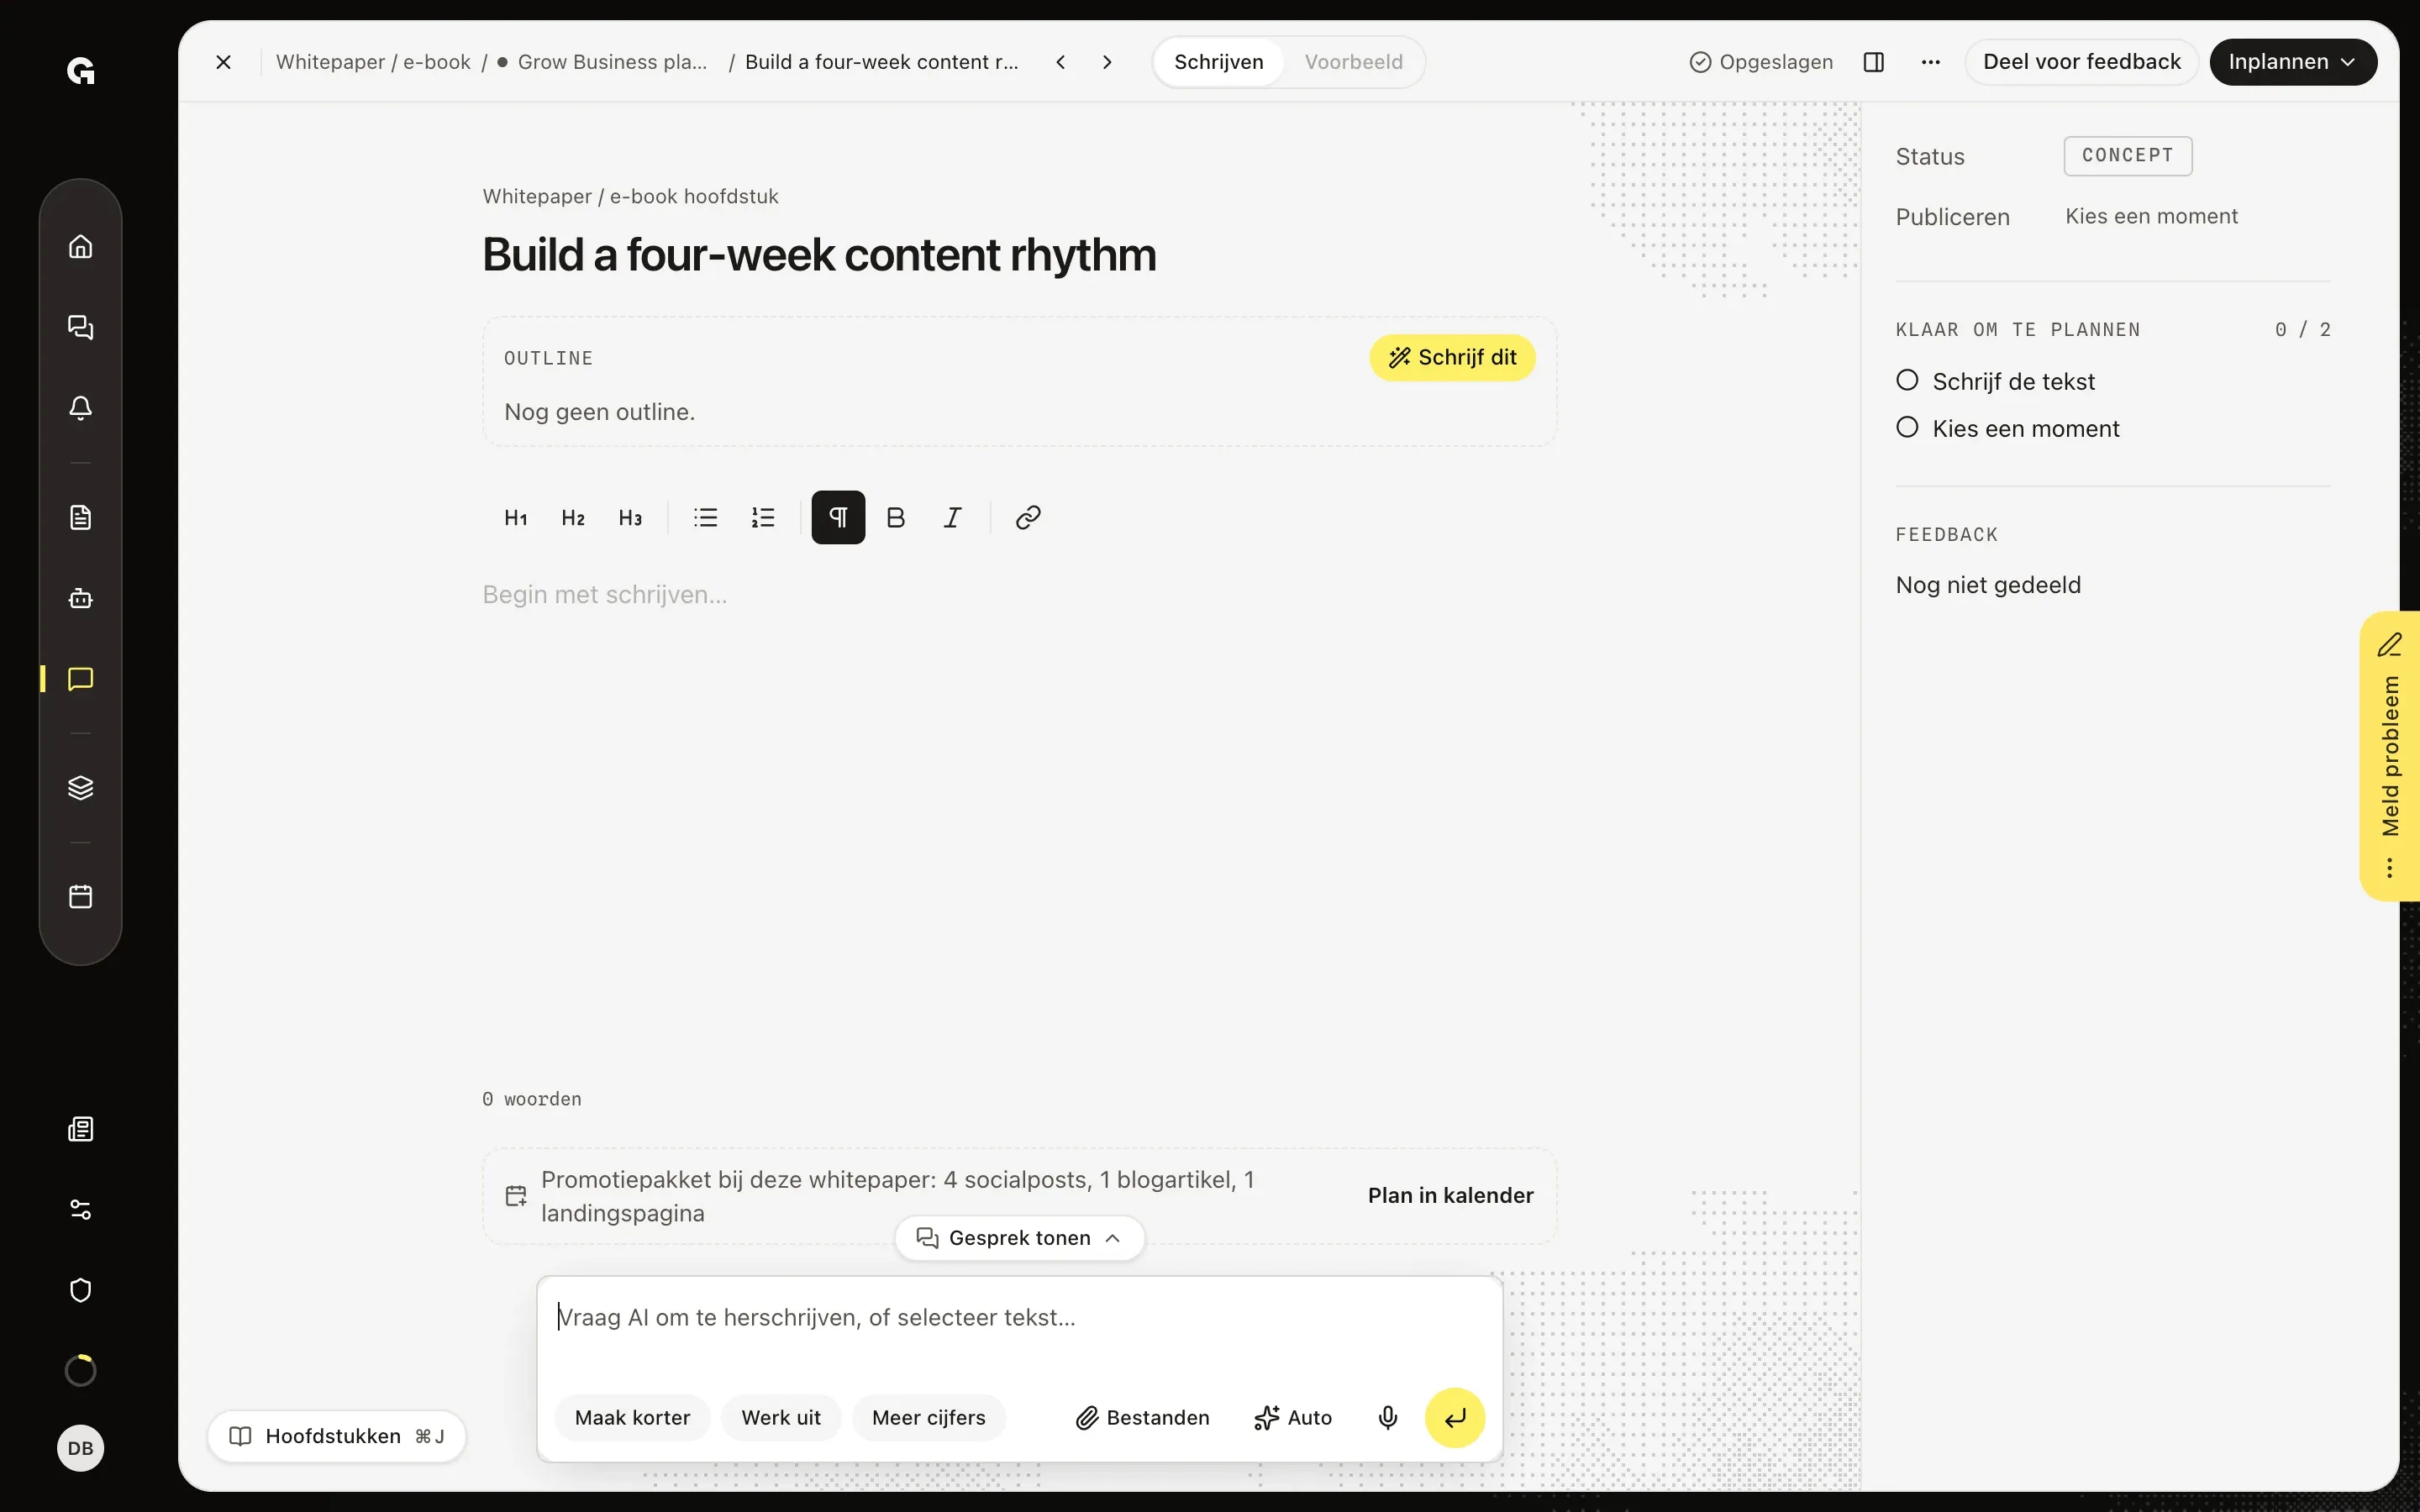Expand the Inplannen dropdown button
Screen dimensions: 2420x1512
2293,62
